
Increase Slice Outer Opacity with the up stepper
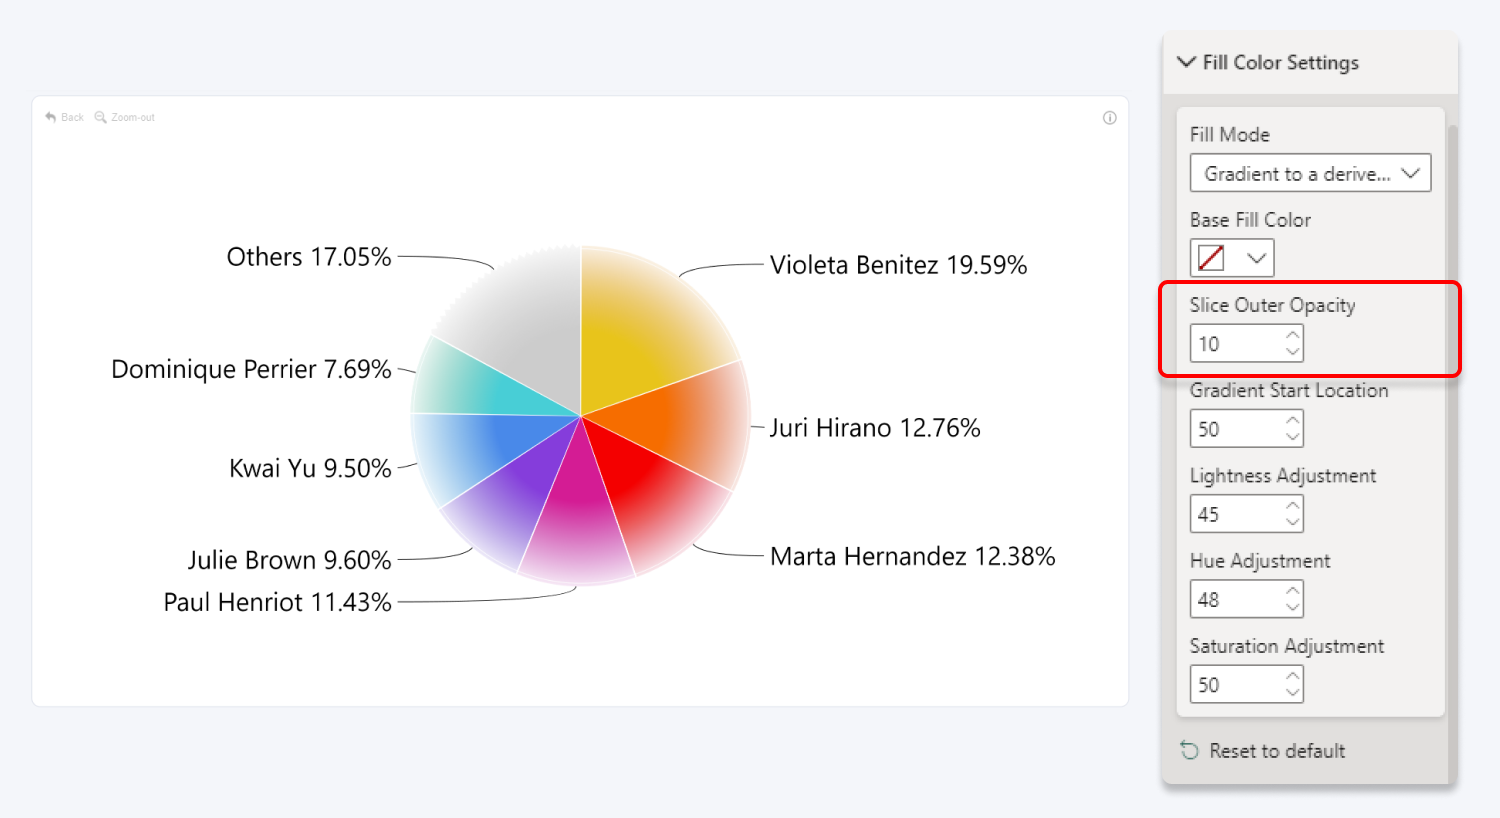[x=1292, y=336]
